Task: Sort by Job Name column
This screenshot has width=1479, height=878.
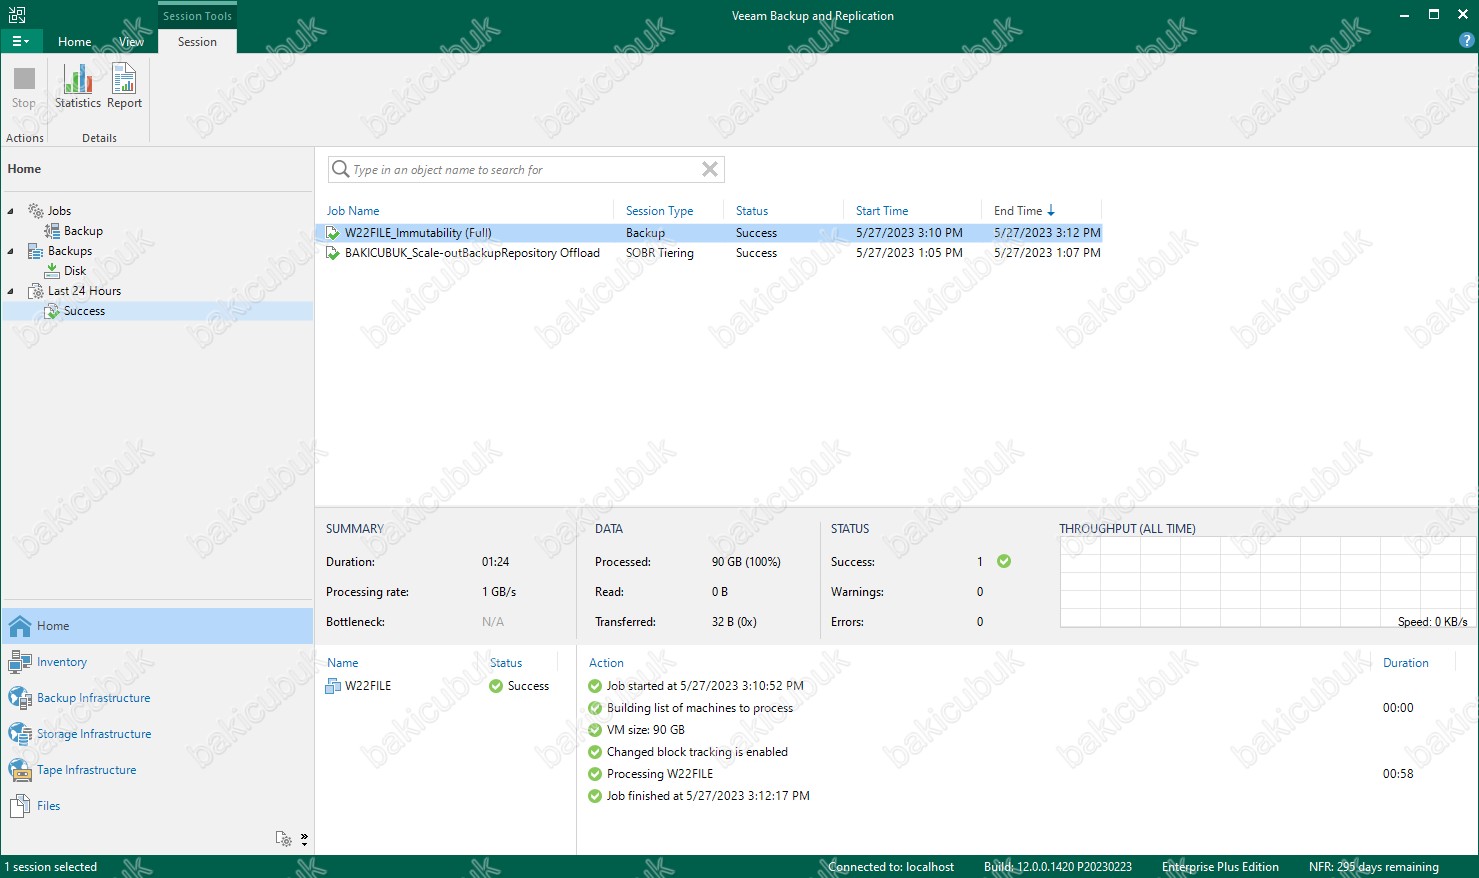Action: [353, 211]
